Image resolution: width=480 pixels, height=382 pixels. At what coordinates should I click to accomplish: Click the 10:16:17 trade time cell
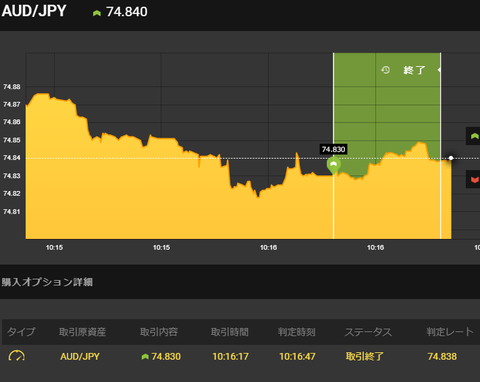[x=230, y=356]
